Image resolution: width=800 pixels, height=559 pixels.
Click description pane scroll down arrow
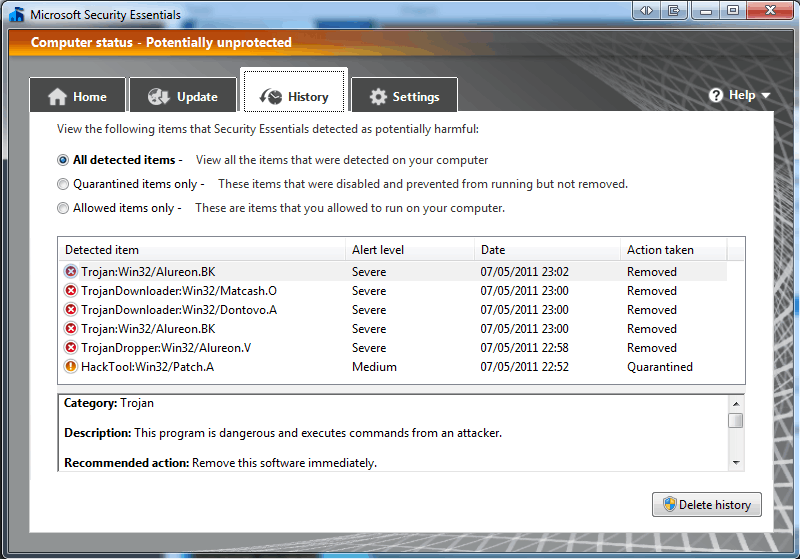pos(736,463)
